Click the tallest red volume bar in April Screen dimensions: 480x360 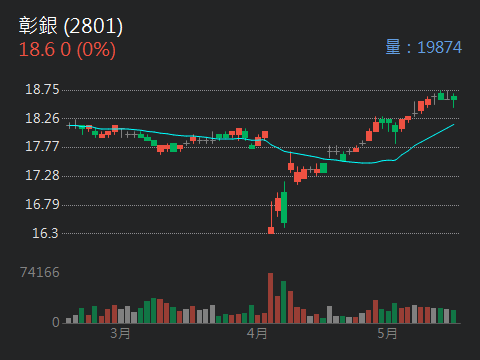point(270,298)
